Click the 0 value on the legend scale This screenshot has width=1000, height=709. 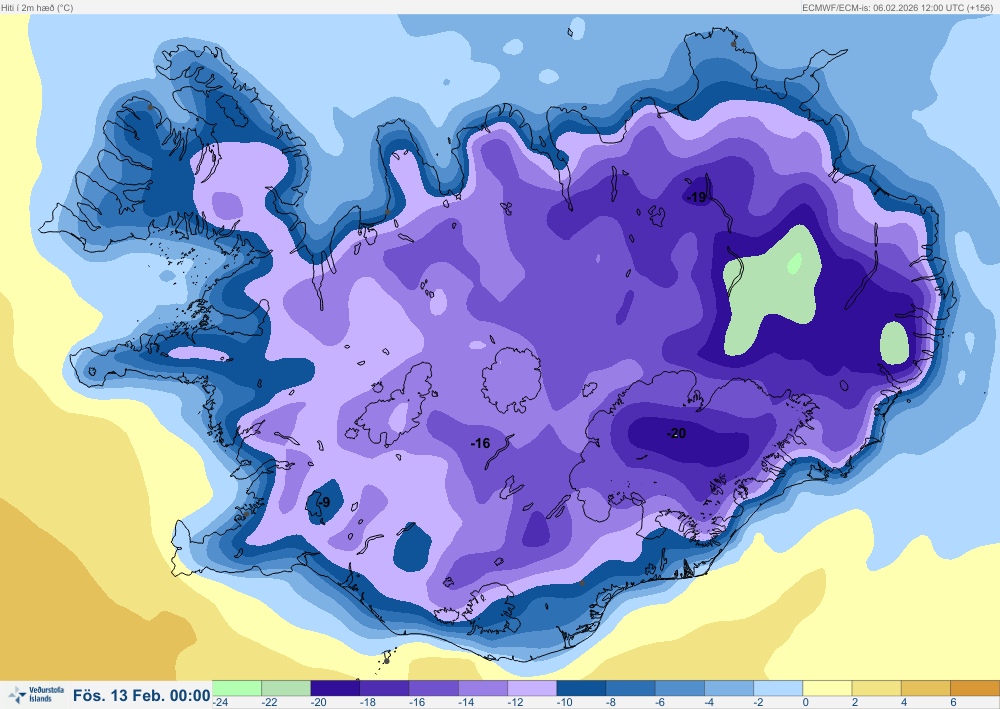point(805,702)
